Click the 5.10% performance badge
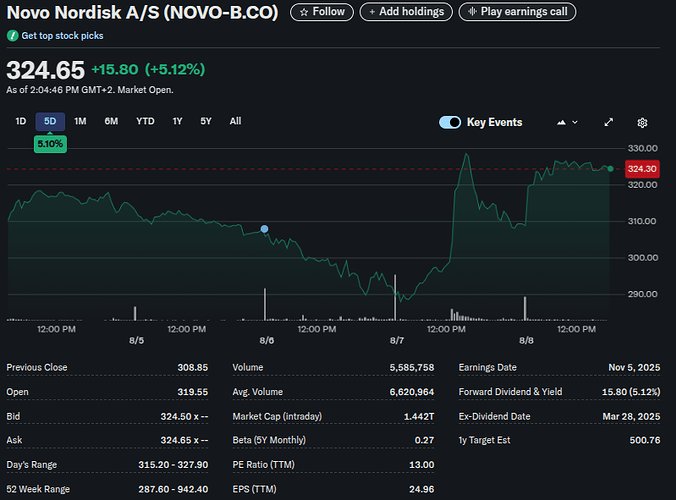 coord(50,144)
